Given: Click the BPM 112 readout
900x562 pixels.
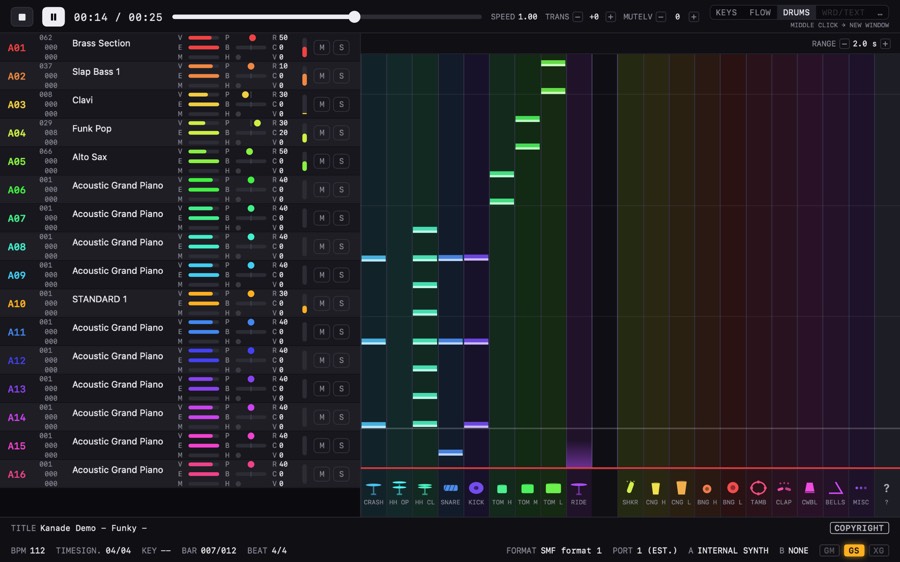Looking at the screenshot, I should click(28, 551).
